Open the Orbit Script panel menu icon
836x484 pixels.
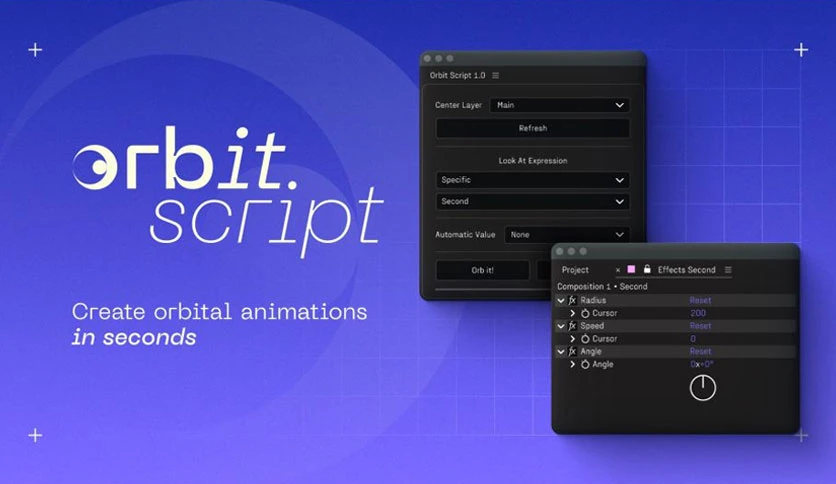[x=495, y=75]
